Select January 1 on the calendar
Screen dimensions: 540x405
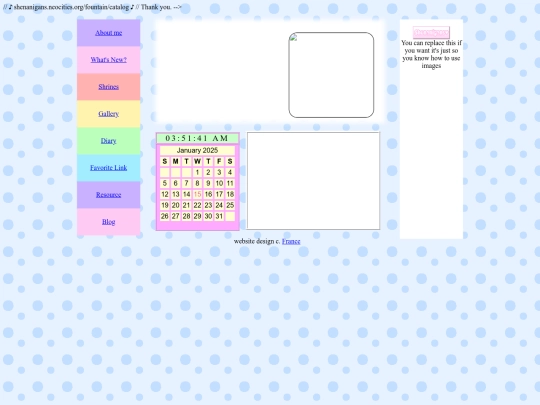pos(197,172)
